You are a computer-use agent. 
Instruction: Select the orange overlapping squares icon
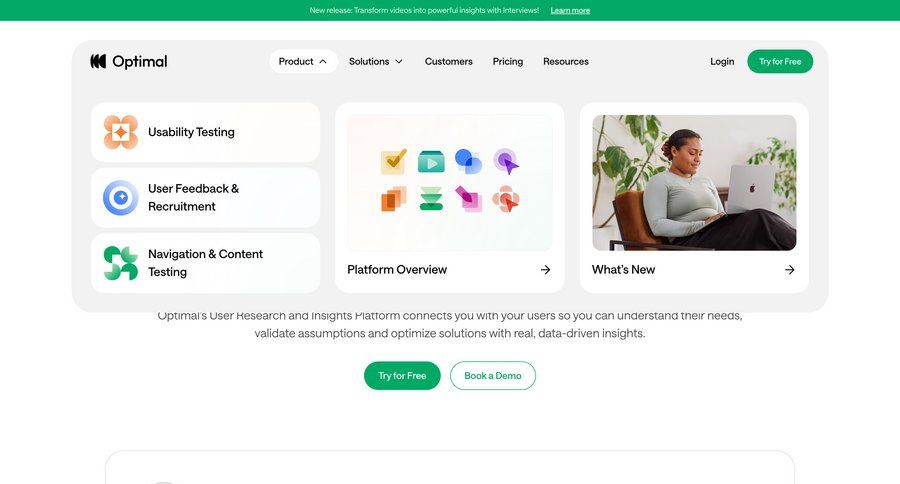[394, 199]
